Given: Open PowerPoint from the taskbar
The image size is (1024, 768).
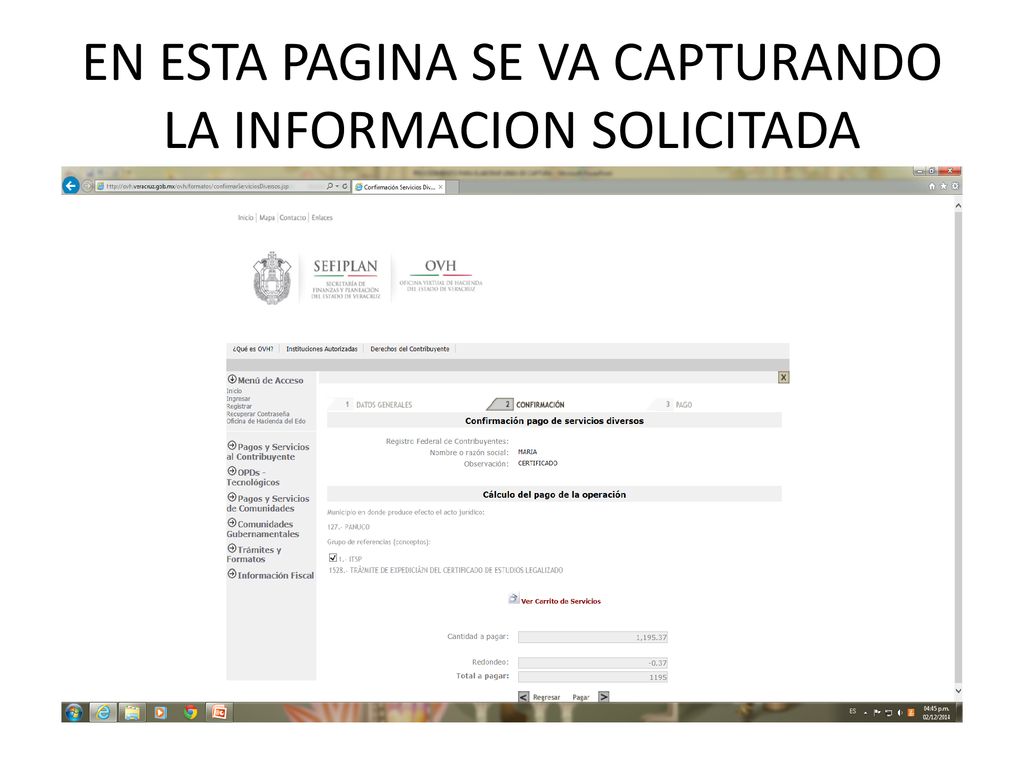Looking at the screenshot, I should pyautogui.click(x=219, y=712).
